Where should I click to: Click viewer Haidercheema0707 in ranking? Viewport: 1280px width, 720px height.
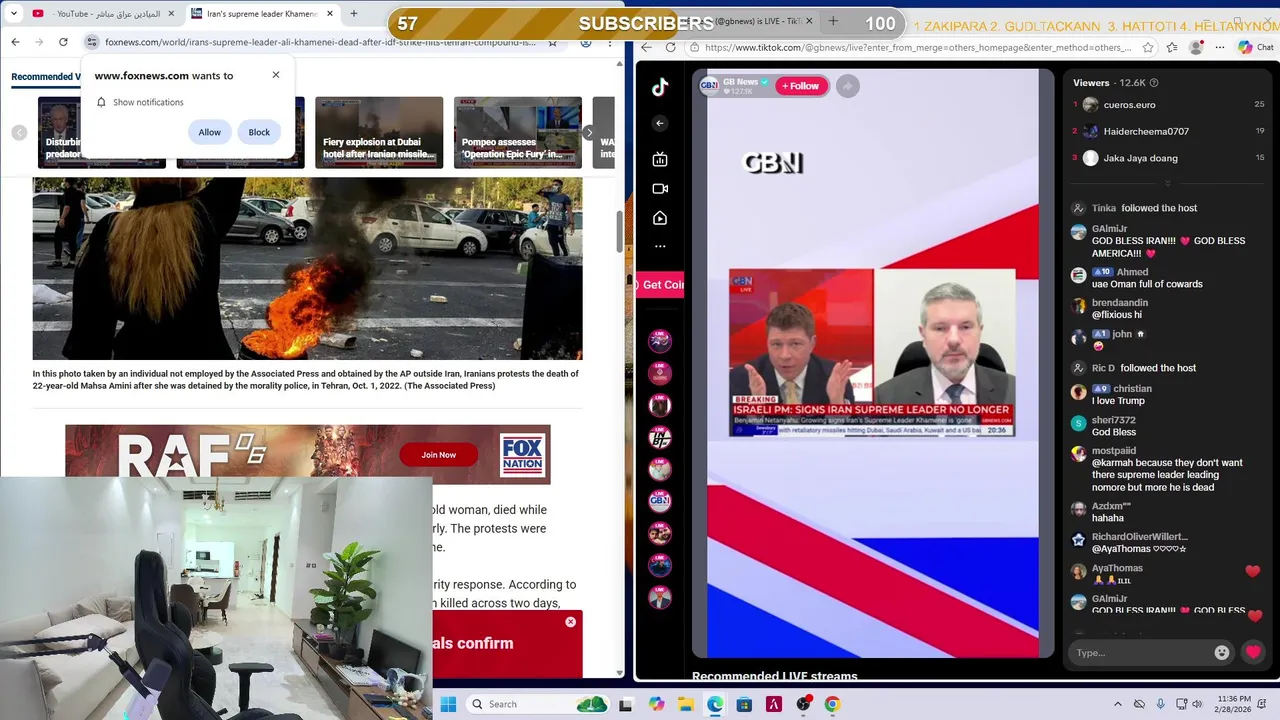1146,131
